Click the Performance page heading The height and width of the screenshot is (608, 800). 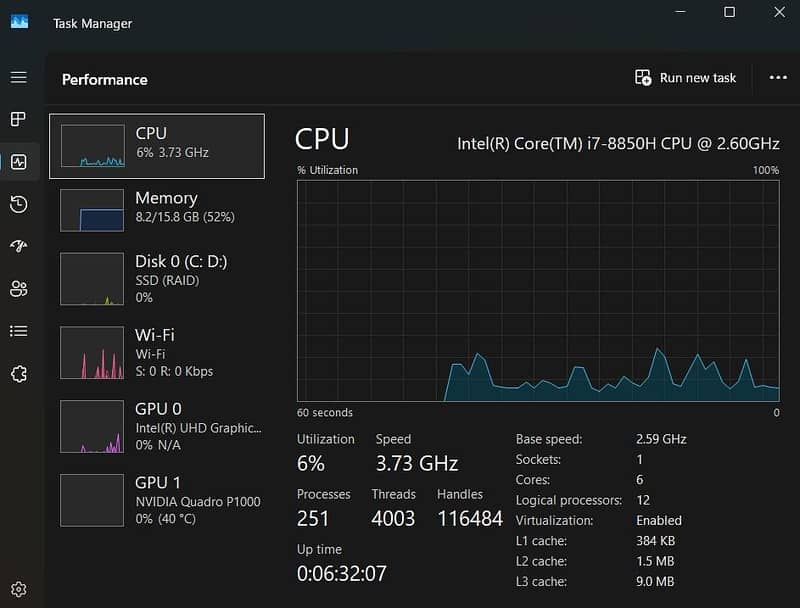pyautogui.click(x=105, y=80)
